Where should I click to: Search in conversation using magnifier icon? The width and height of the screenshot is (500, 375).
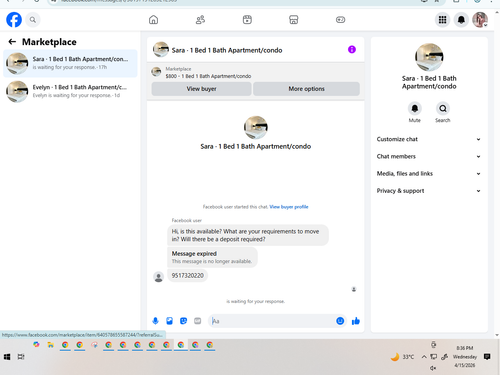pos(443,109)
